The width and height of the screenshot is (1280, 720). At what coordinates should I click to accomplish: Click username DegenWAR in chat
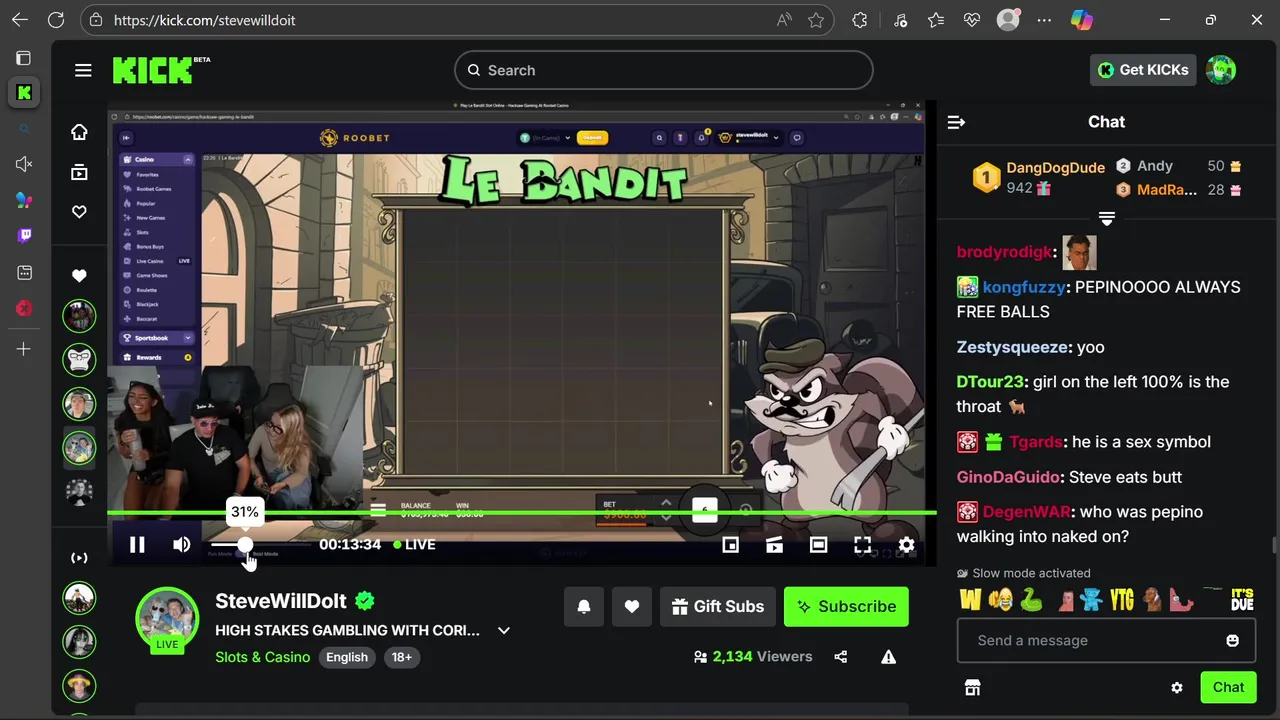[x=1026, y=512]
